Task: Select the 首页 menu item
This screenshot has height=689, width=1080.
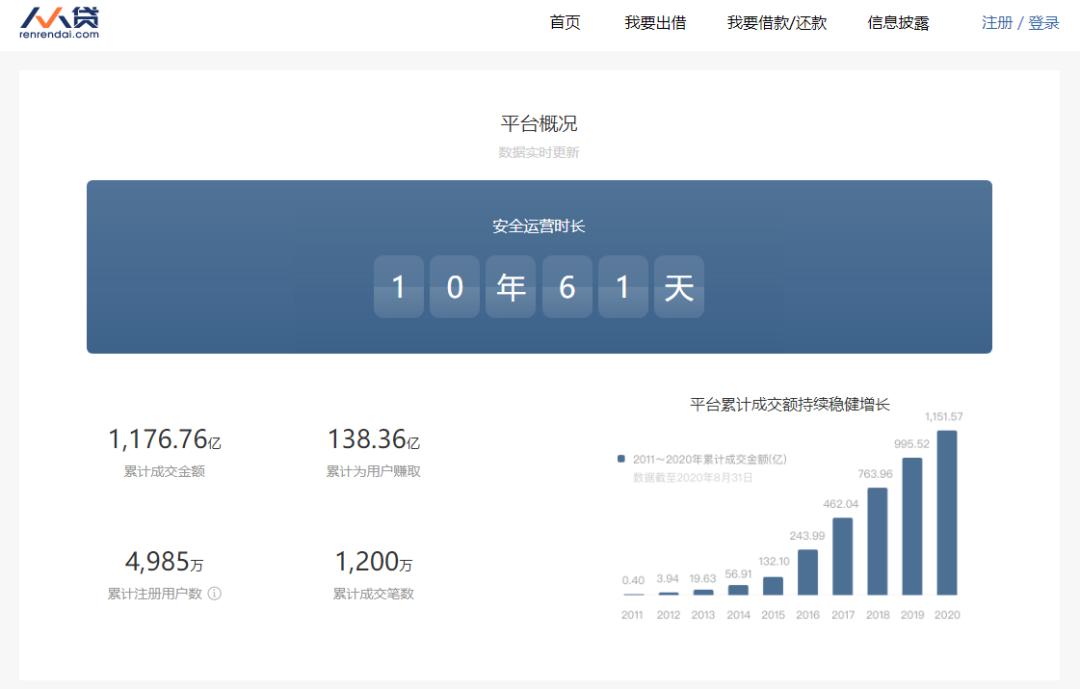Action: [x=563, y=22]
